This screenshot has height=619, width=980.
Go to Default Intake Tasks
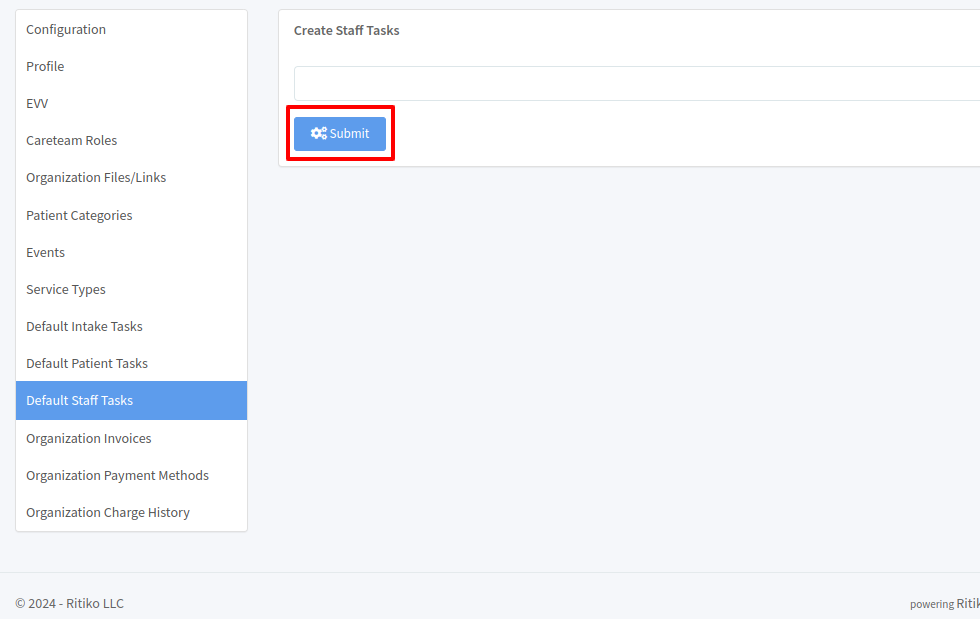84,327
